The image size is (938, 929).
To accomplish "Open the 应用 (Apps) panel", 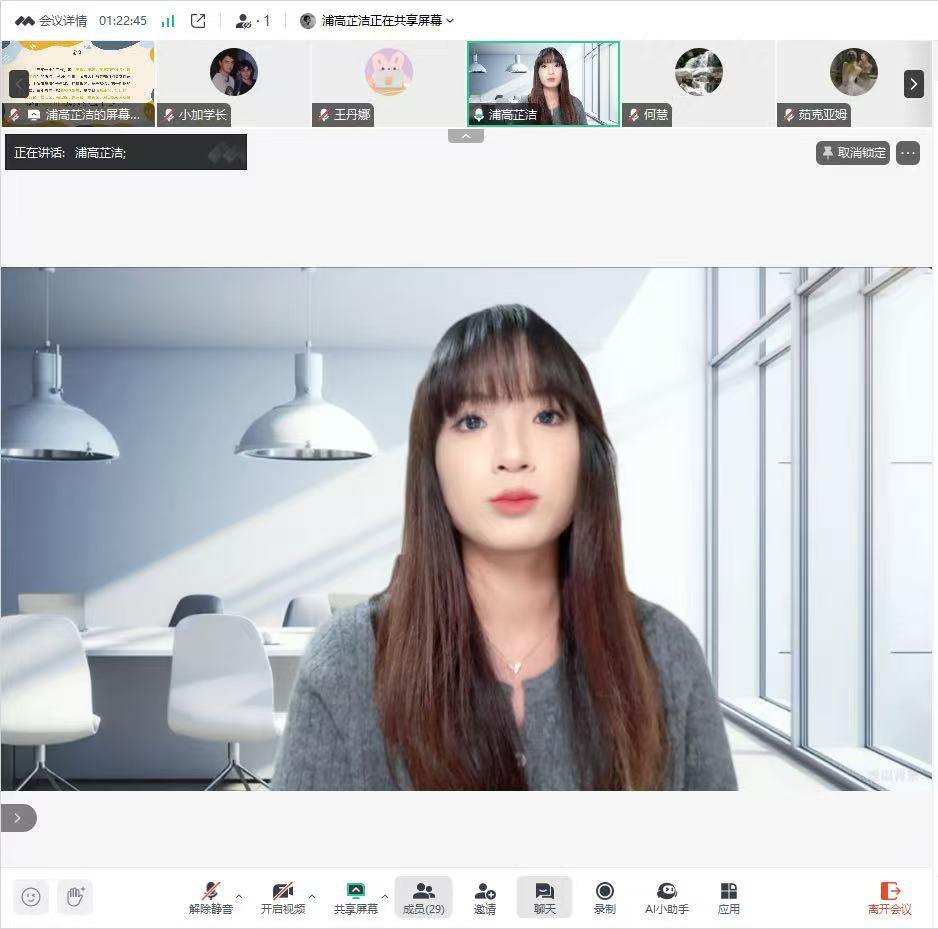I will pyautogui.click(x=728, y=897).
